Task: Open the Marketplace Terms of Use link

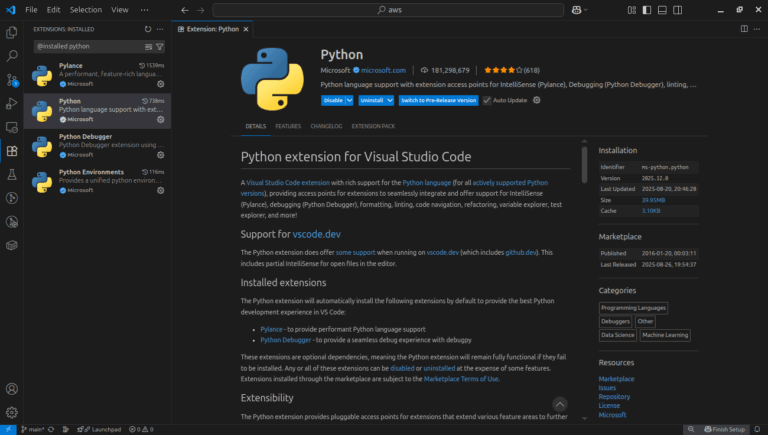Action: click(461, 379)
